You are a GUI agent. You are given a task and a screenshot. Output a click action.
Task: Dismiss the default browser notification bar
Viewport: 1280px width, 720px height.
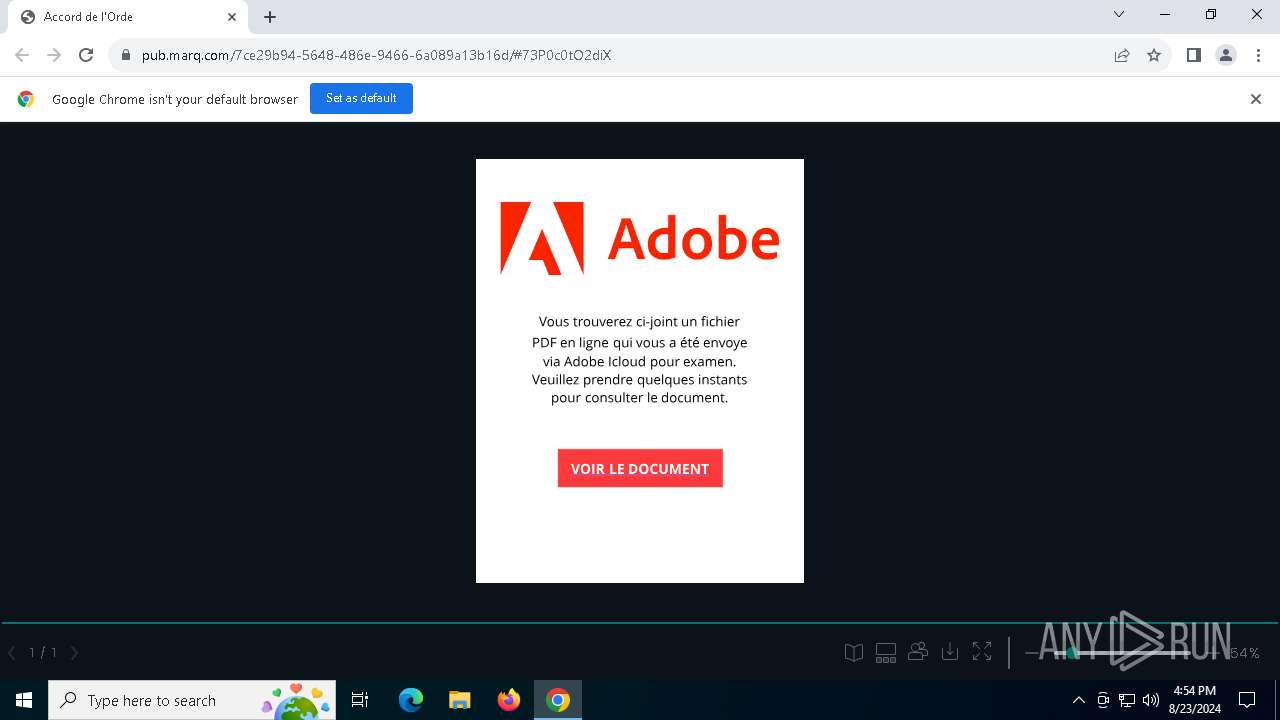[x=1256, y=99]
